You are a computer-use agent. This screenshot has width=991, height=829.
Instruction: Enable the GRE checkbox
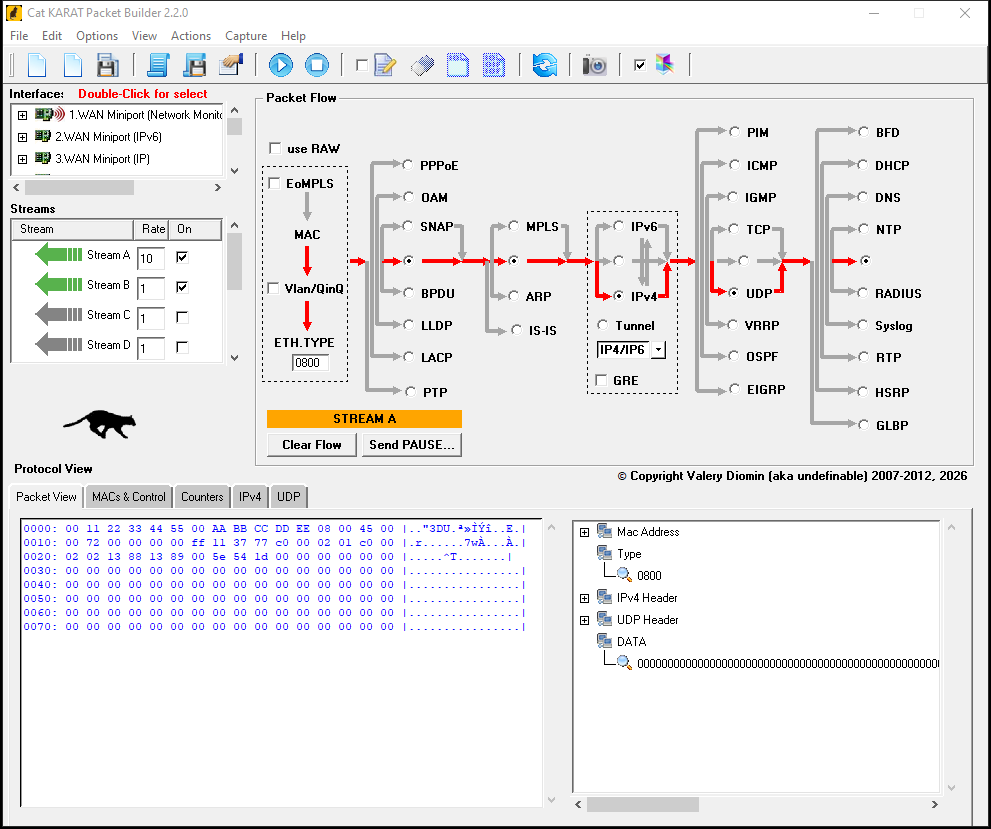click(x=601, y=380)
